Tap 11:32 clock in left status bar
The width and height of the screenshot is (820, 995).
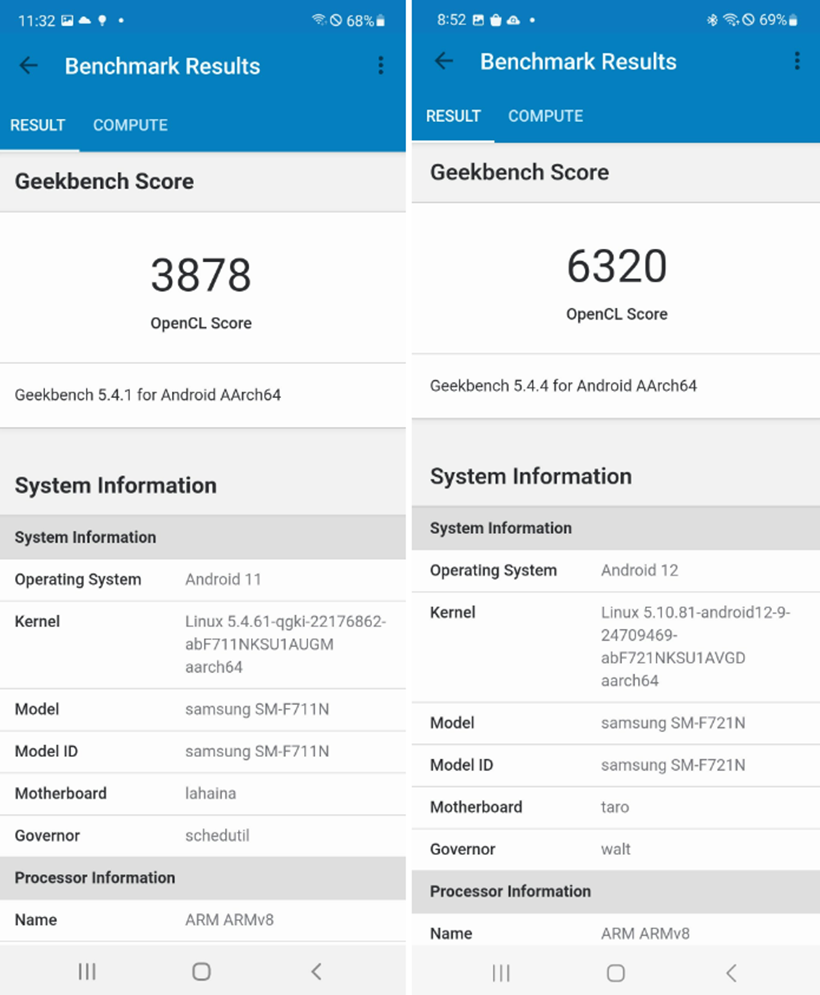pyautogui.click(x=37, y=21)
